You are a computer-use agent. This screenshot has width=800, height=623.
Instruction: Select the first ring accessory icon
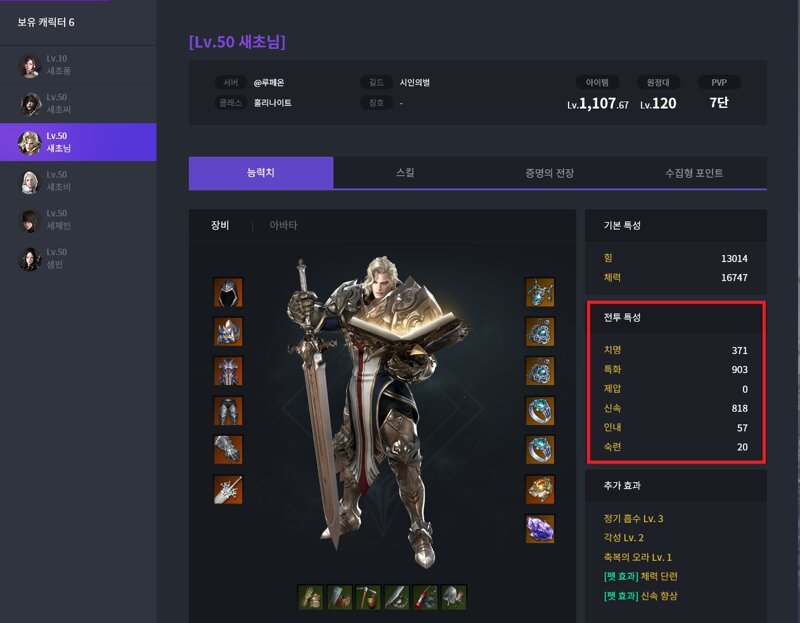540,411
